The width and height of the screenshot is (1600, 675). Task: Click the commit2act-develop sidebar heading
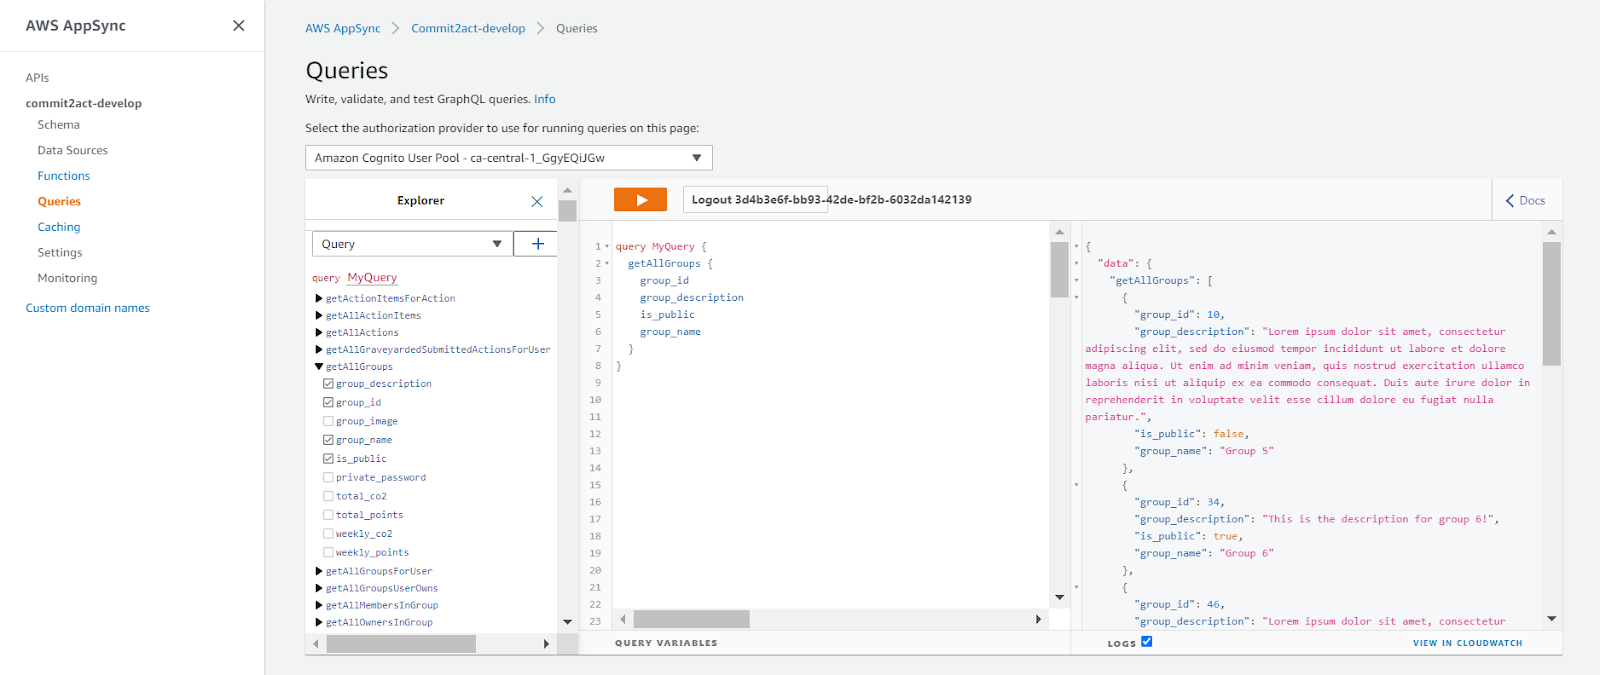(x=84, y=103)
